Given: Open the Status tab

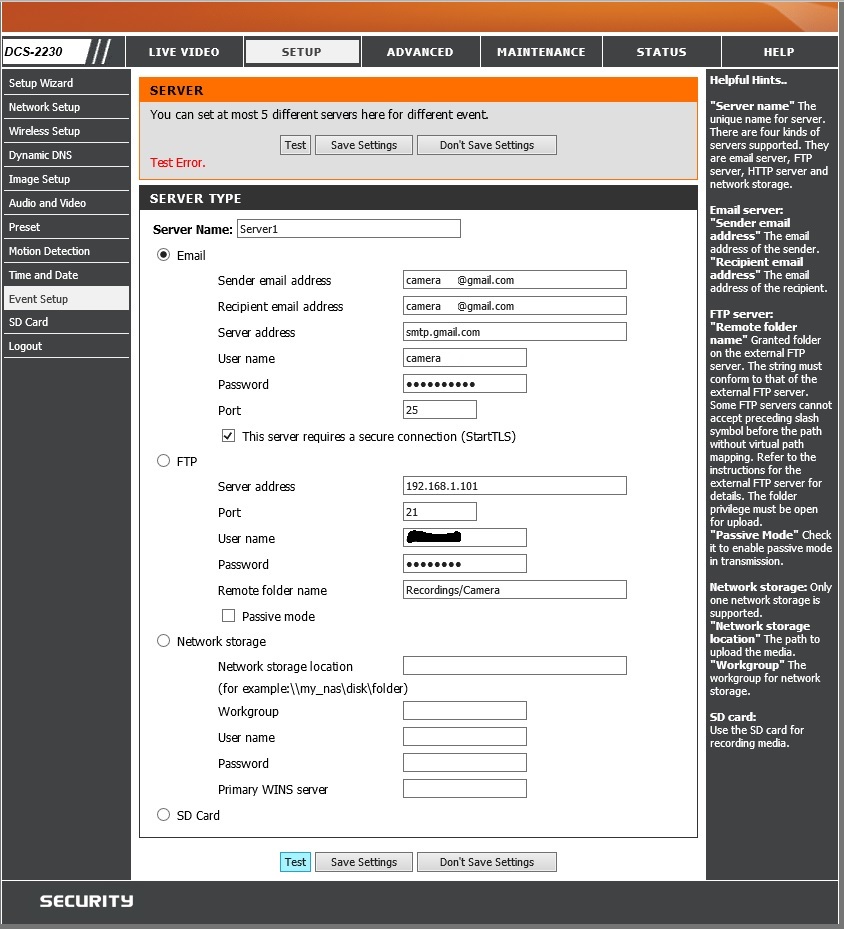Looking at the screenshot, I should click(661, 52).
